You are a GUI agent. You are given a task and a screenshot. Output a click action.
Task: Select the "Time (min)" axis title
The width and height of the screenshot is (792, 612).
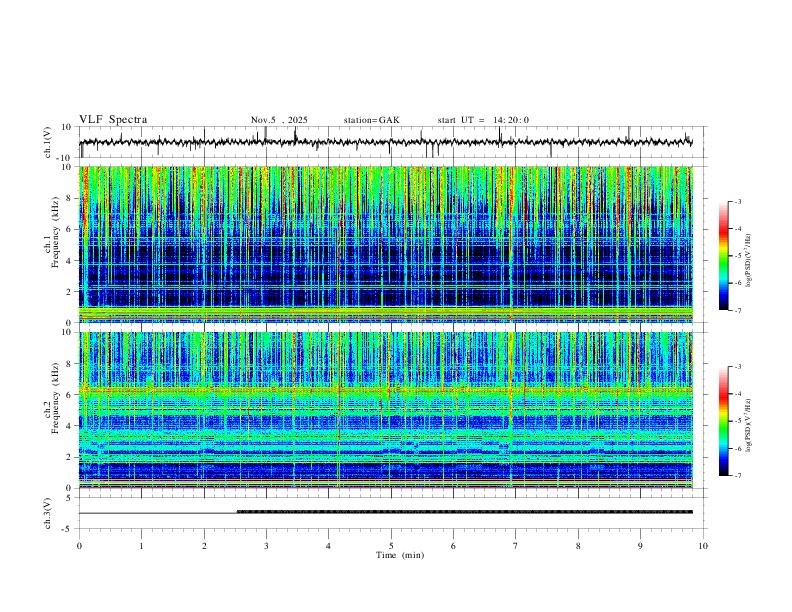[x=400, y=555]
